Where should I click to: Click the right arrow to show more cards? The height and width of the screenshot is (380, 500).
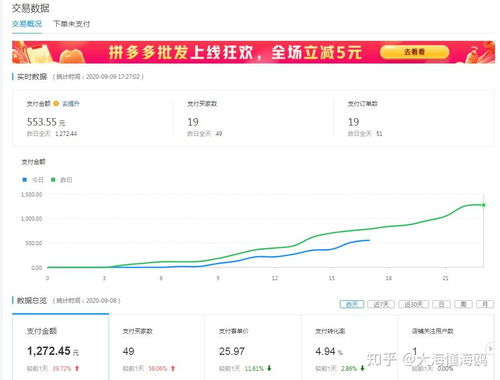pos(490,348)
